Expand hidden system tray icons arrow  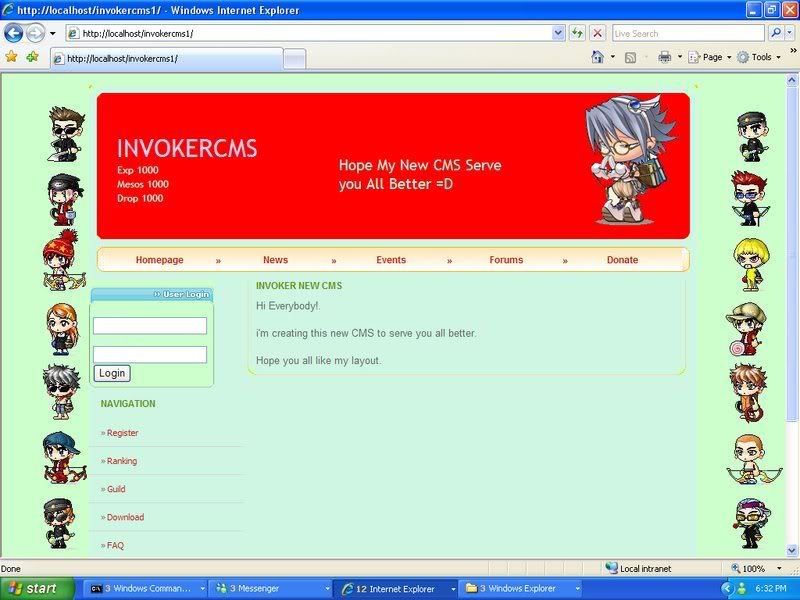(728, 589)
